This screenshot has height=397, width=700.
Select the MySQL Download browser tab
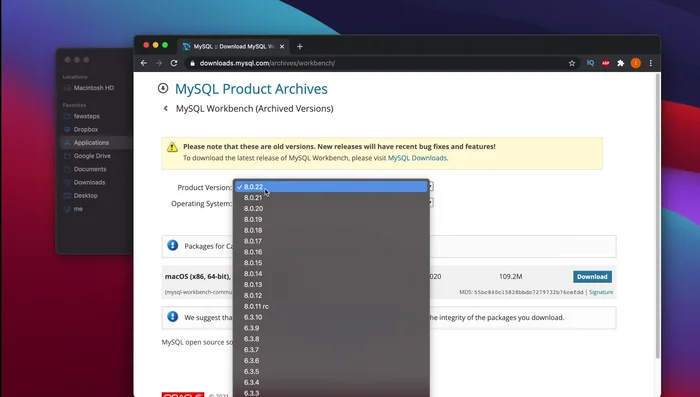pyautogui.click(x=233, y=46)
